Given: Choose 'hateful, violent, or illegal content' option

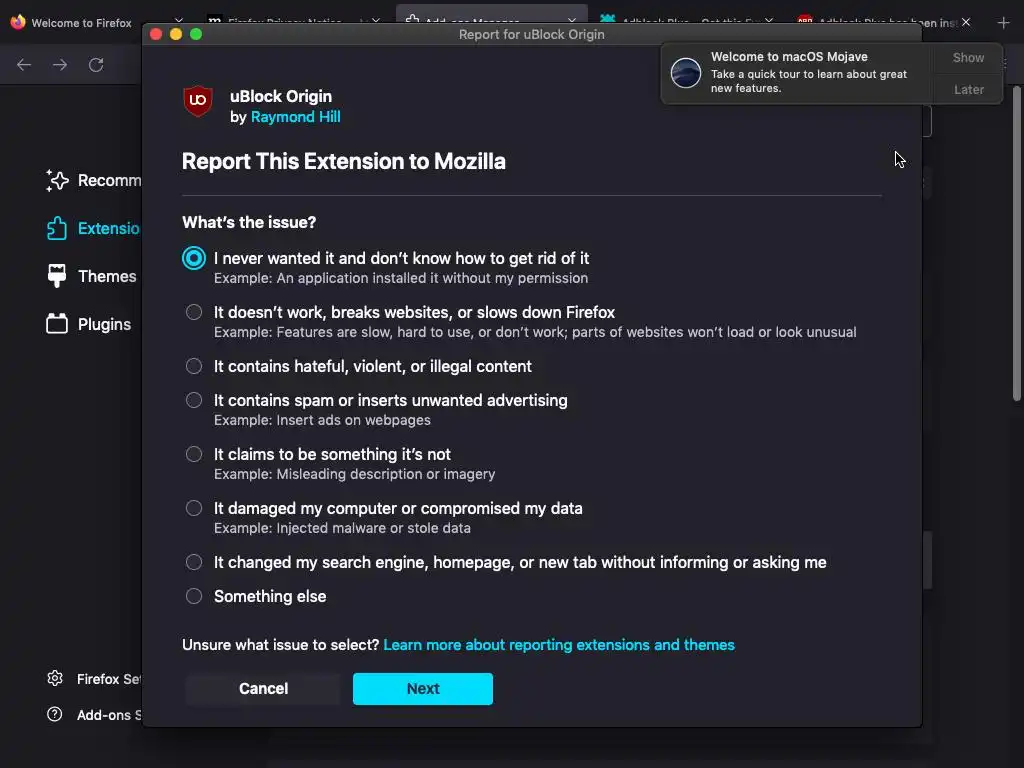Looking at the screenshot, I should point(193,366).
